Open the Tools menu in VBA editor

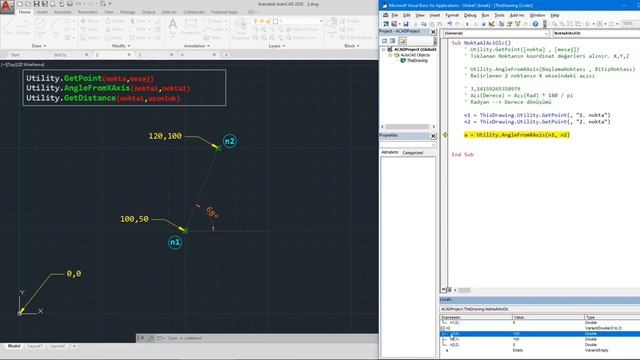click(499, 15)
